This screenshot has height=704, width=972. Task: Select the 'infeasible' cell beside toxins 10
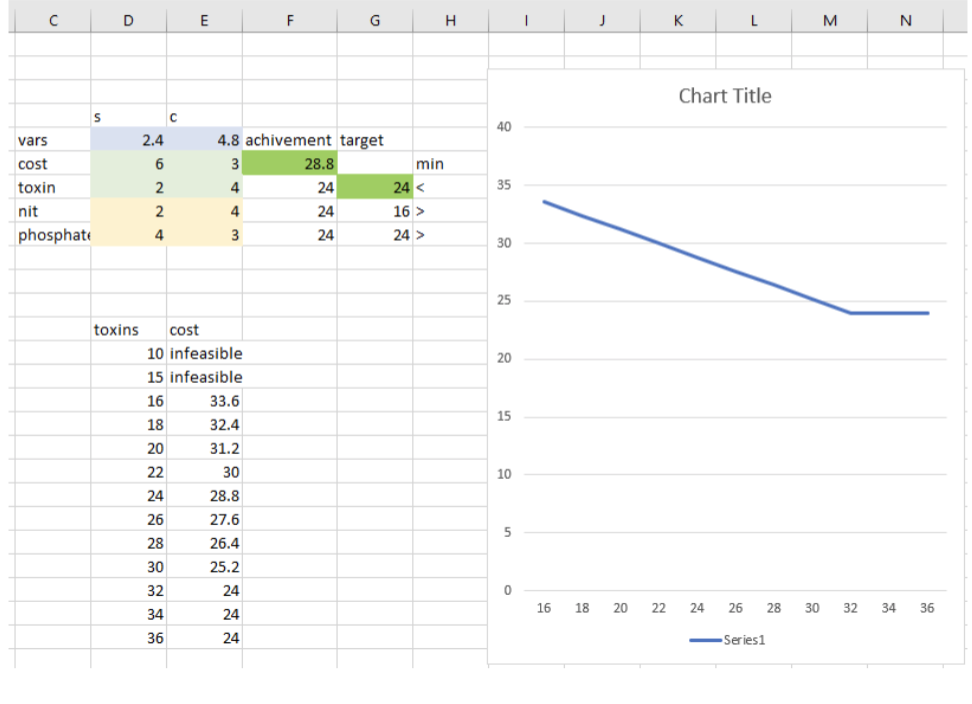(x=204, y=353)
